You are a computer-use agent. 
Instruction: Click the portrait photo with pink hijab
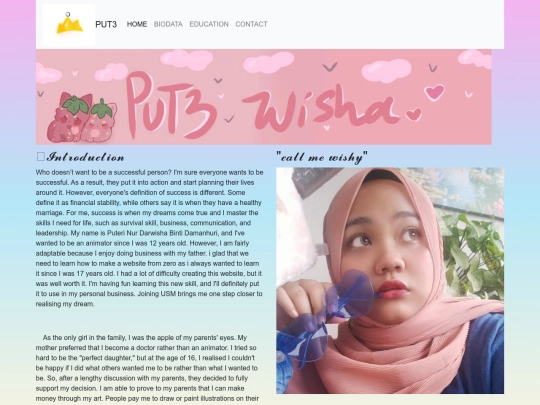[x=390, y=281]
